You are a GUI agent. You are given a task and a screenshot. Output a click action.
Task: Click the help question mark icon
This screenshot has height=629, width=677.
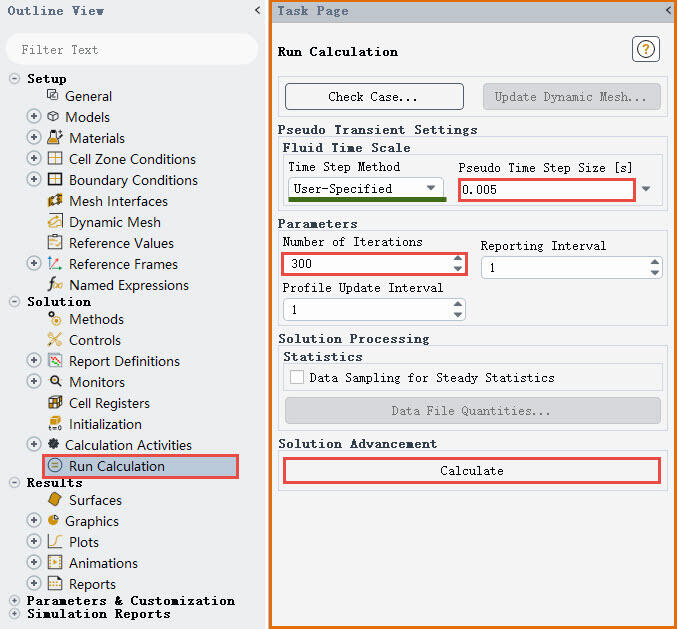point(647,49)
